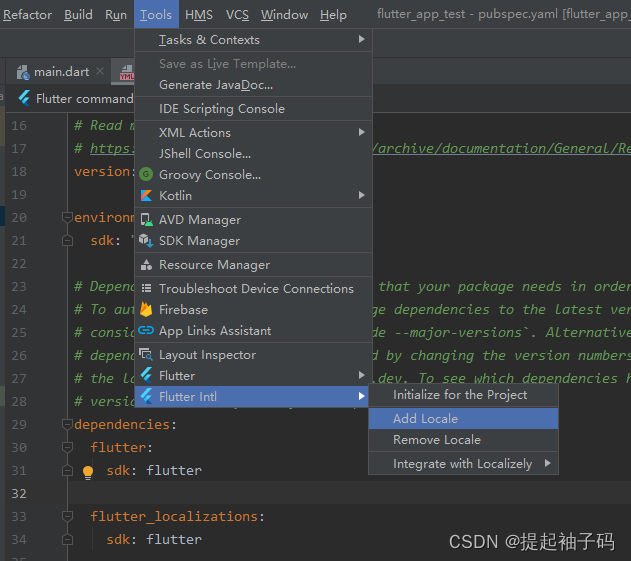Expand Flutter submenu arrow
The width and height of the screenshot is (631, 561).
tap(361, 375)
